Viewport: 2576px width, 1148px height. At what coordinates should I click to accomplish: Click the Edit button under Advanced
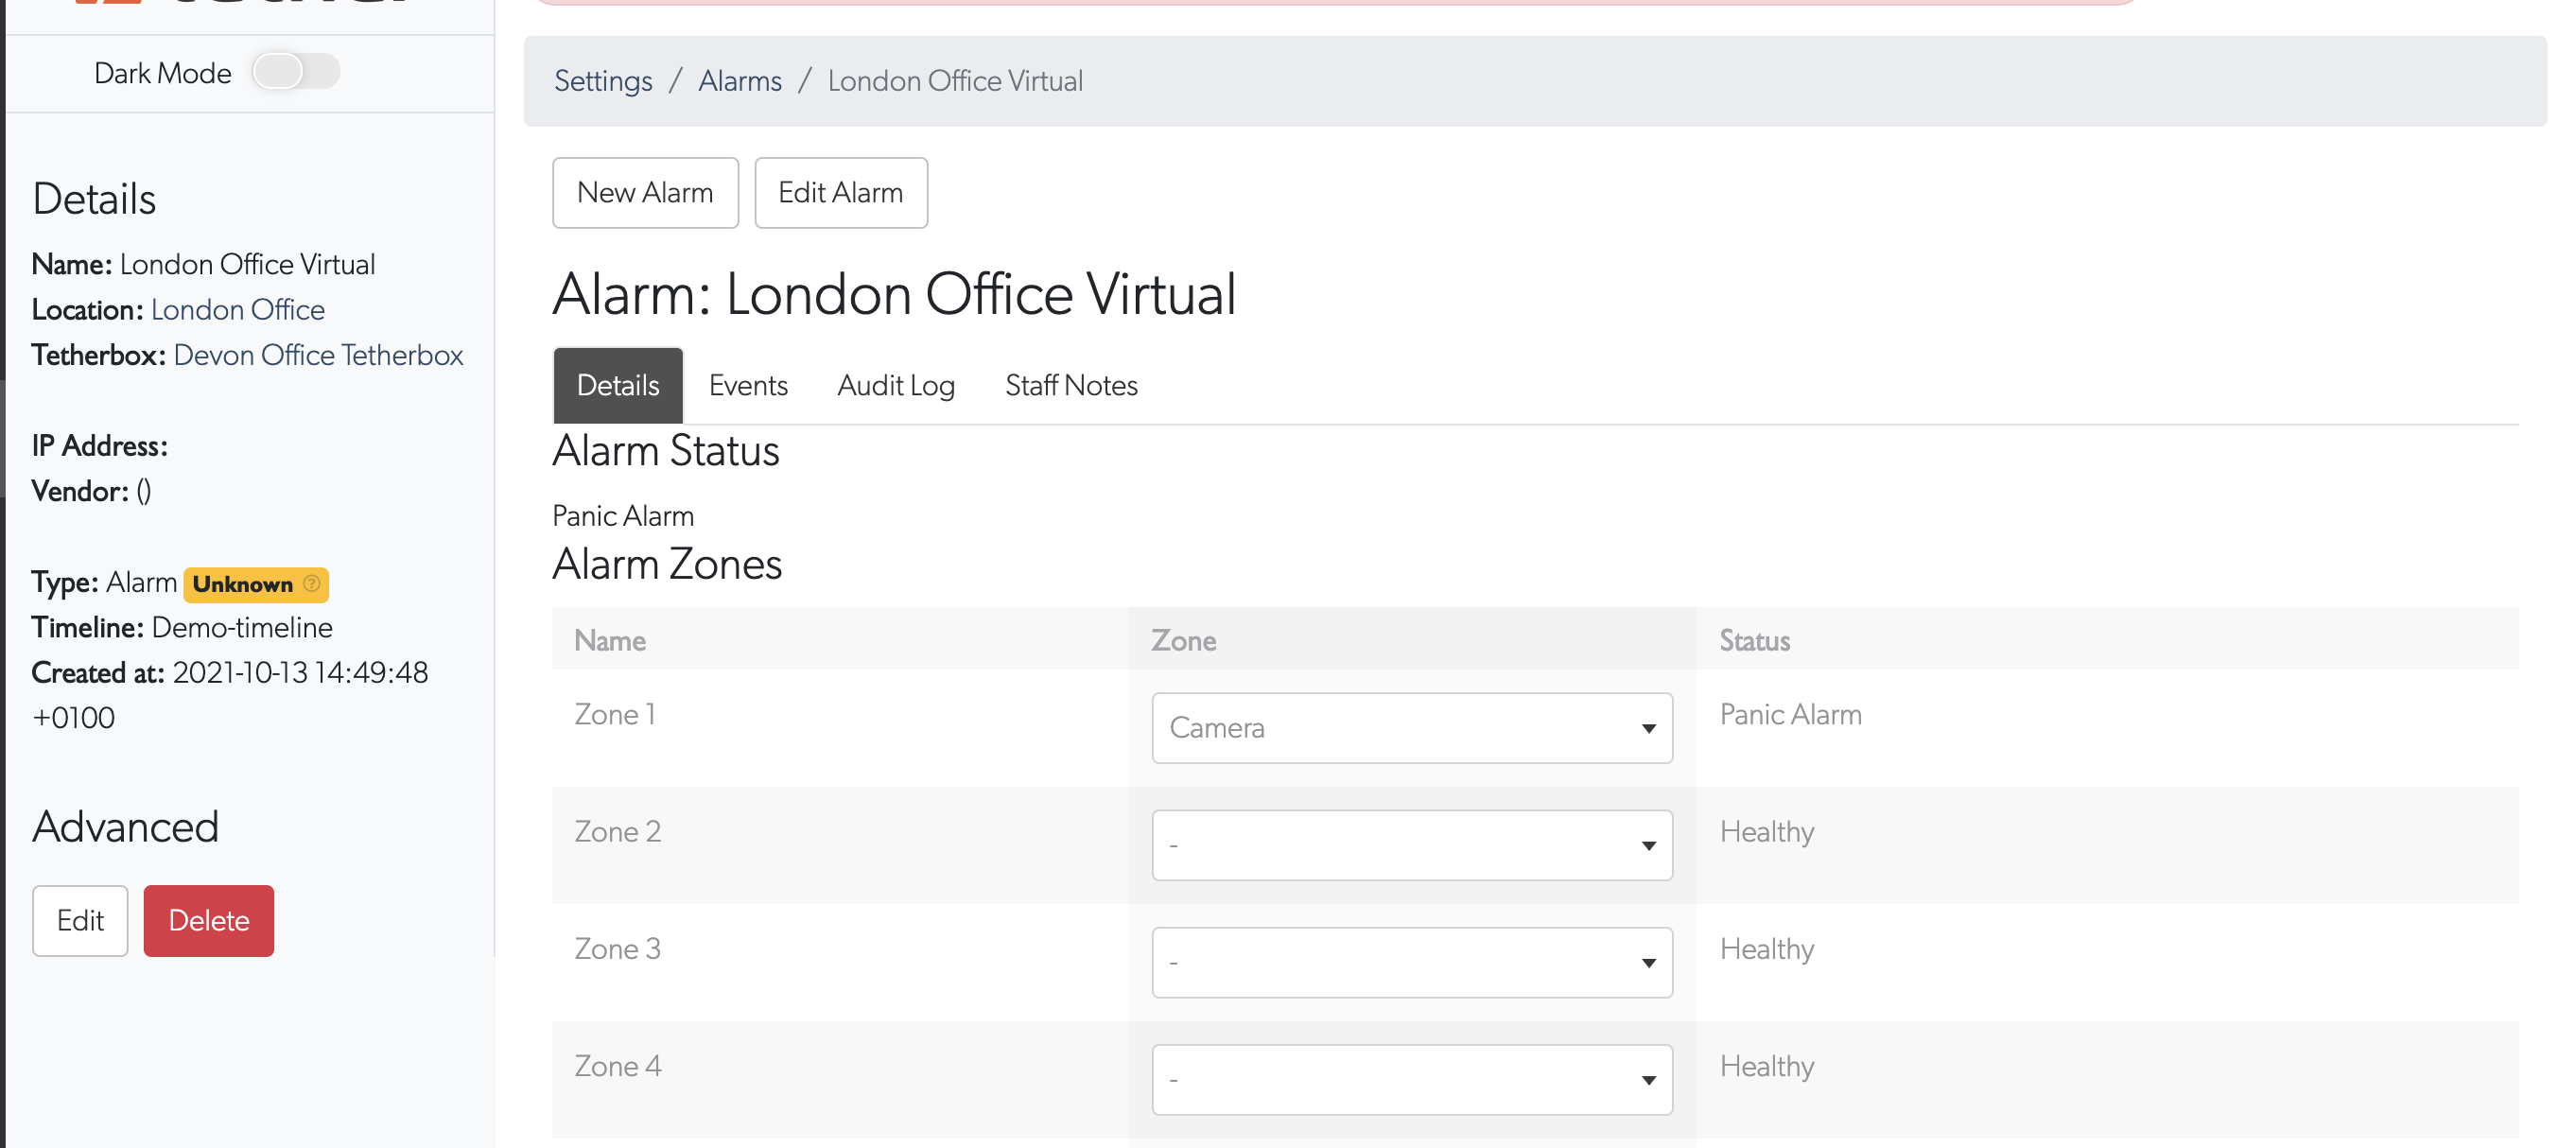coord(80,920)
